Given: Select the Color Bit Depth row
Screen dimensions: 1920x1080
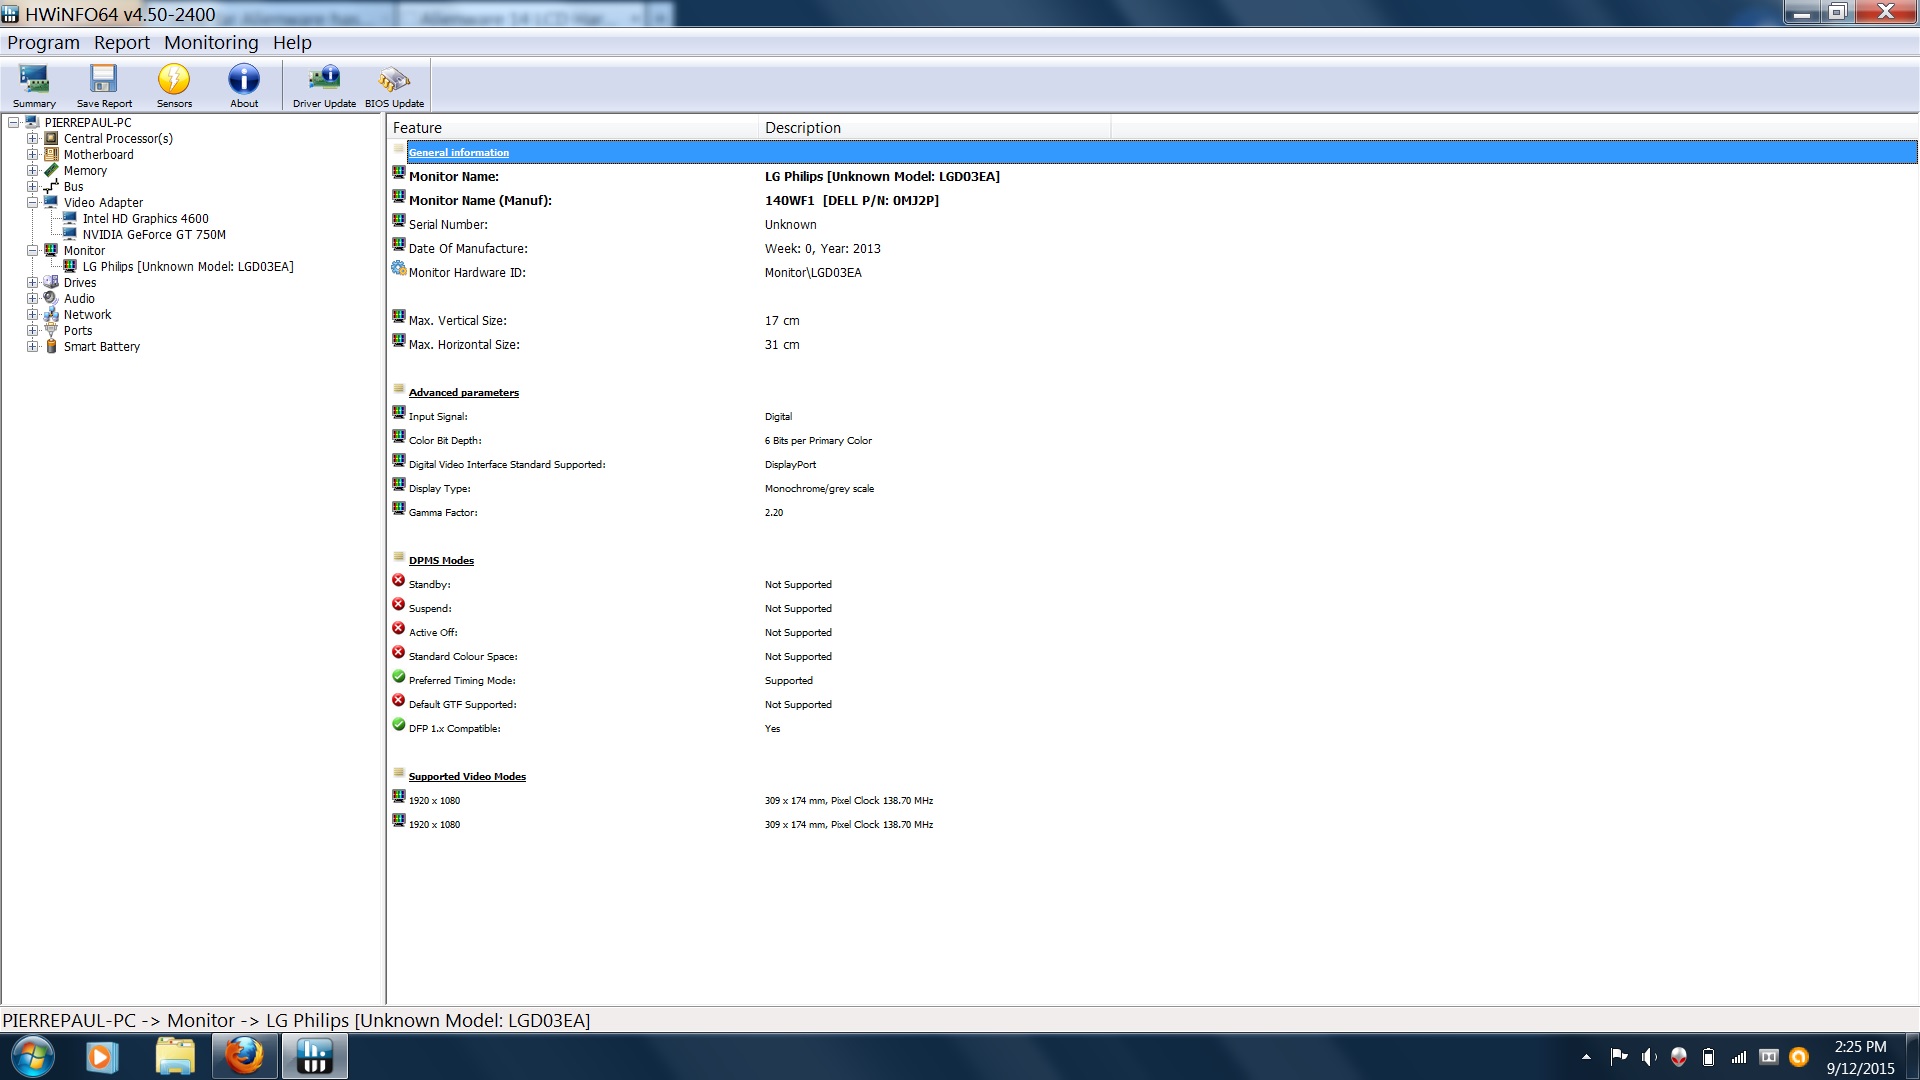Looking at the screenshot, I should tap(1152, 441).
